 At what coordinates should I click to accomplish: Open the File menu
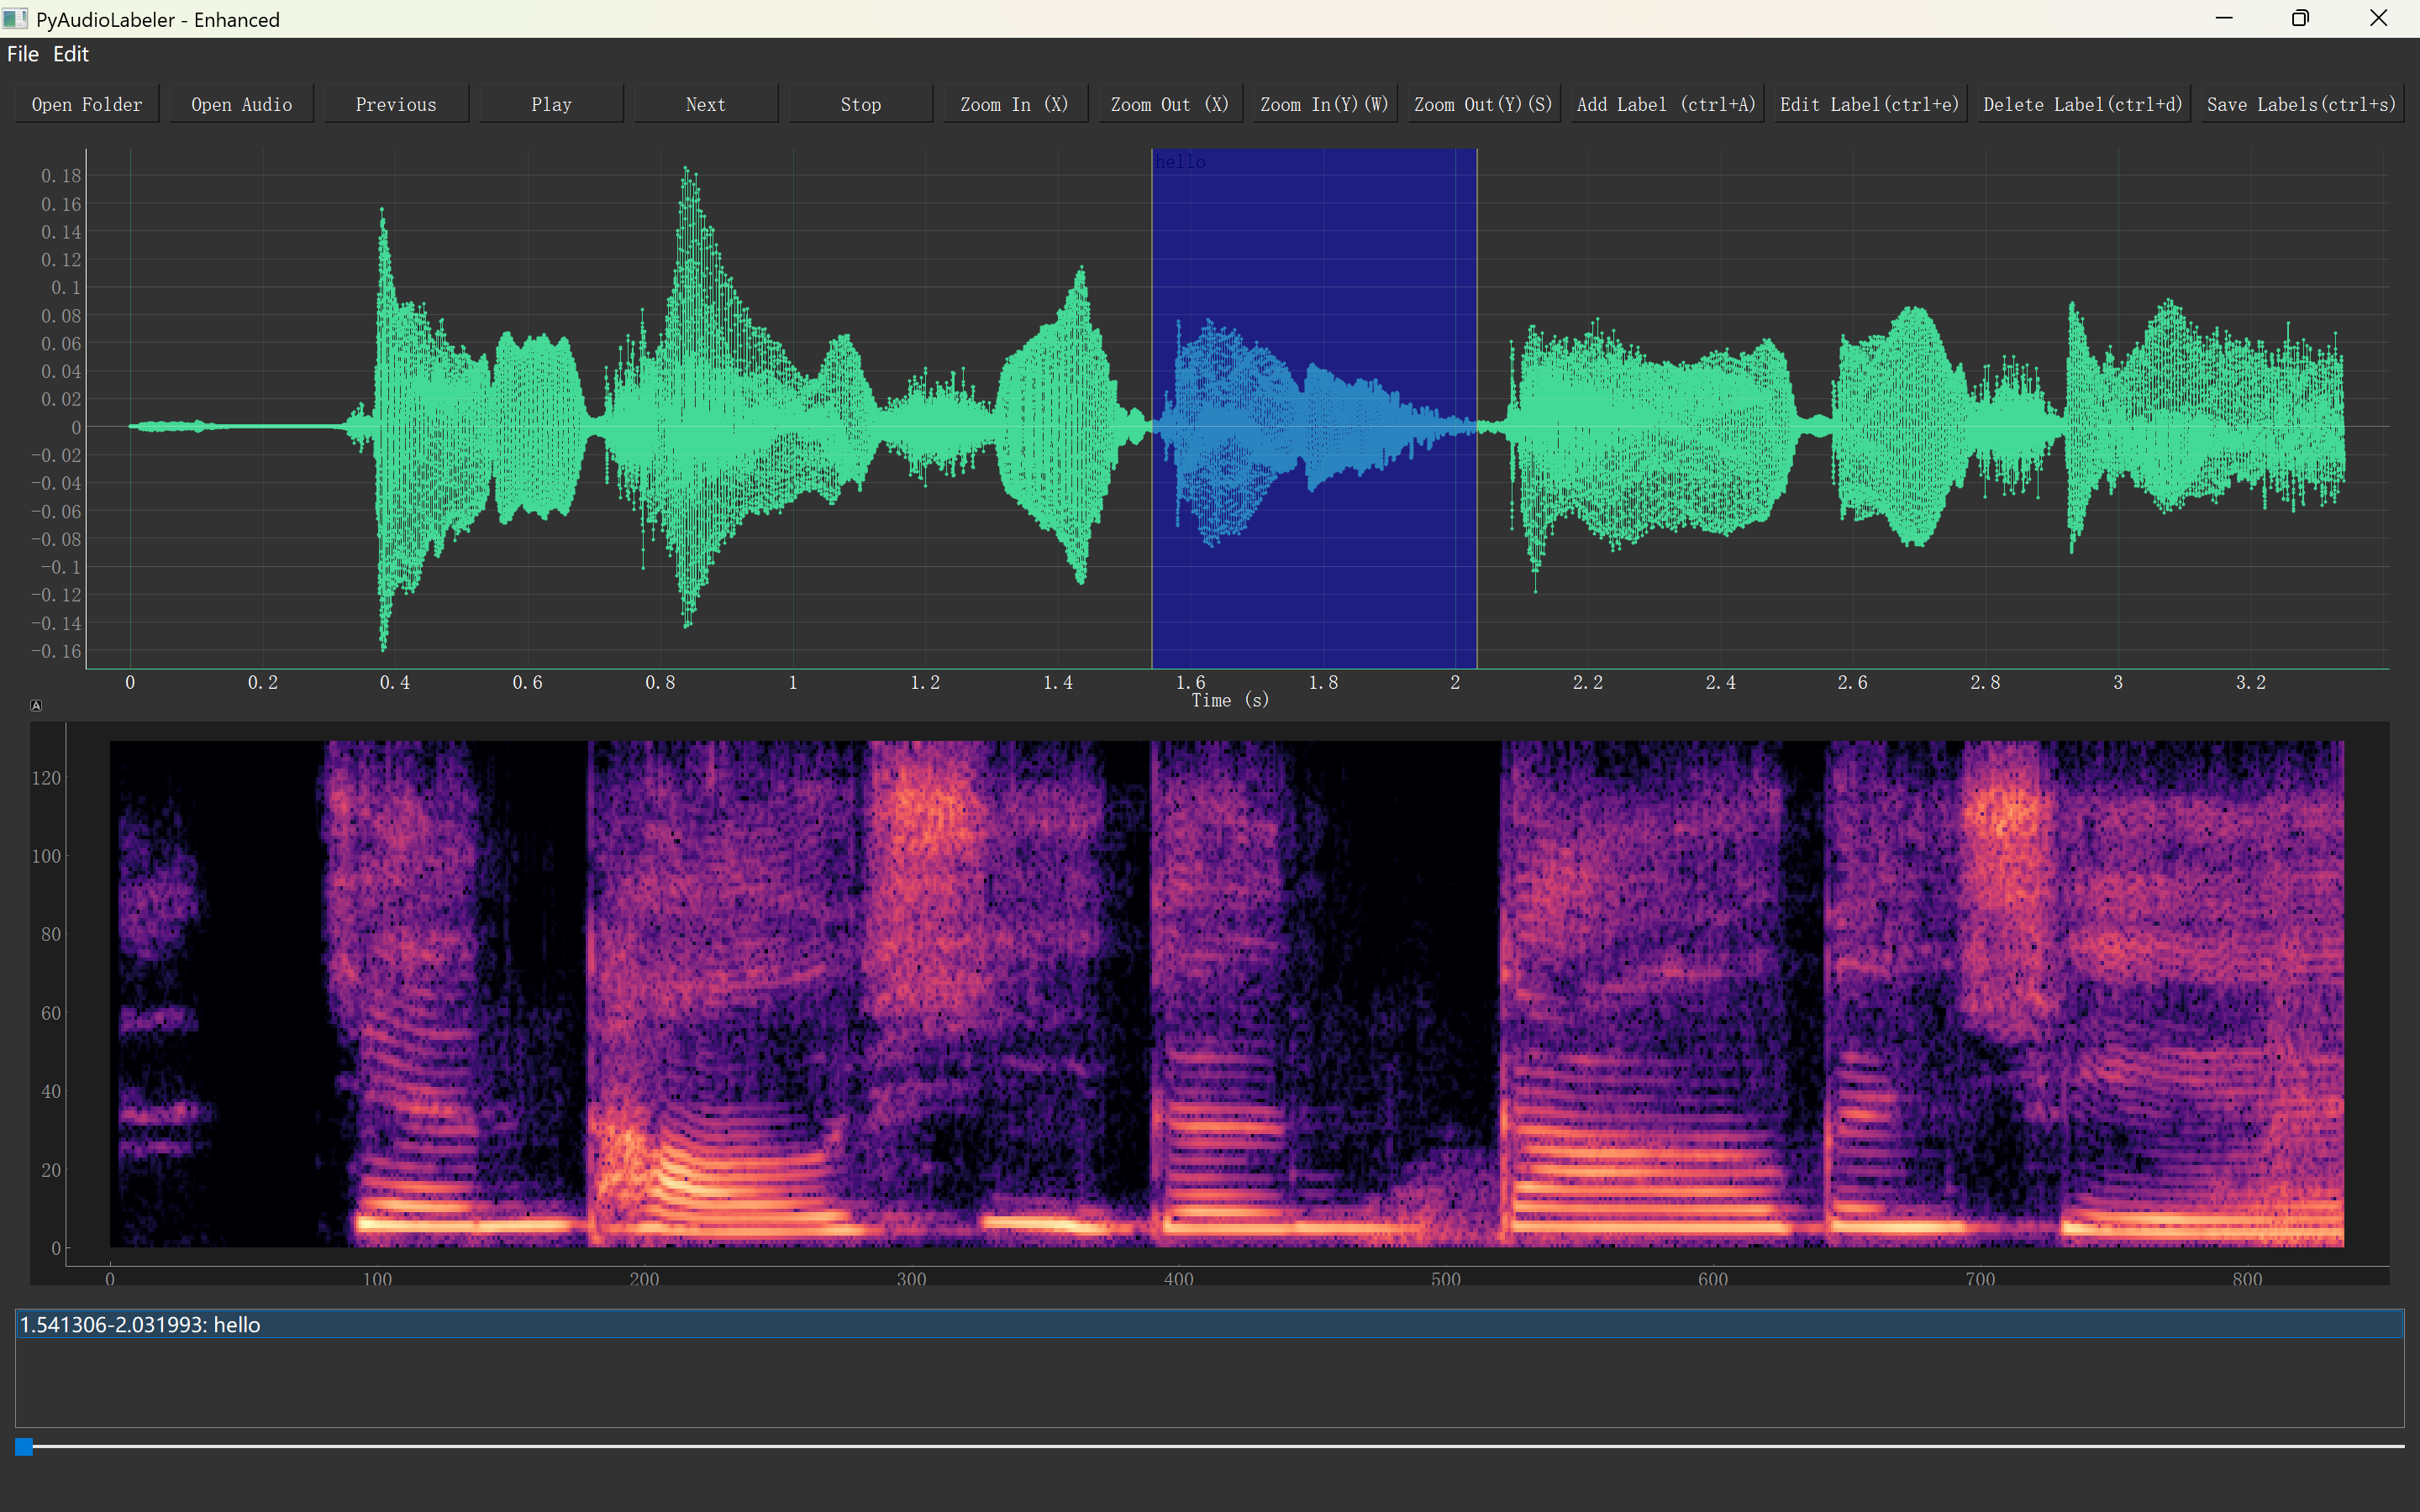point(22,54)
